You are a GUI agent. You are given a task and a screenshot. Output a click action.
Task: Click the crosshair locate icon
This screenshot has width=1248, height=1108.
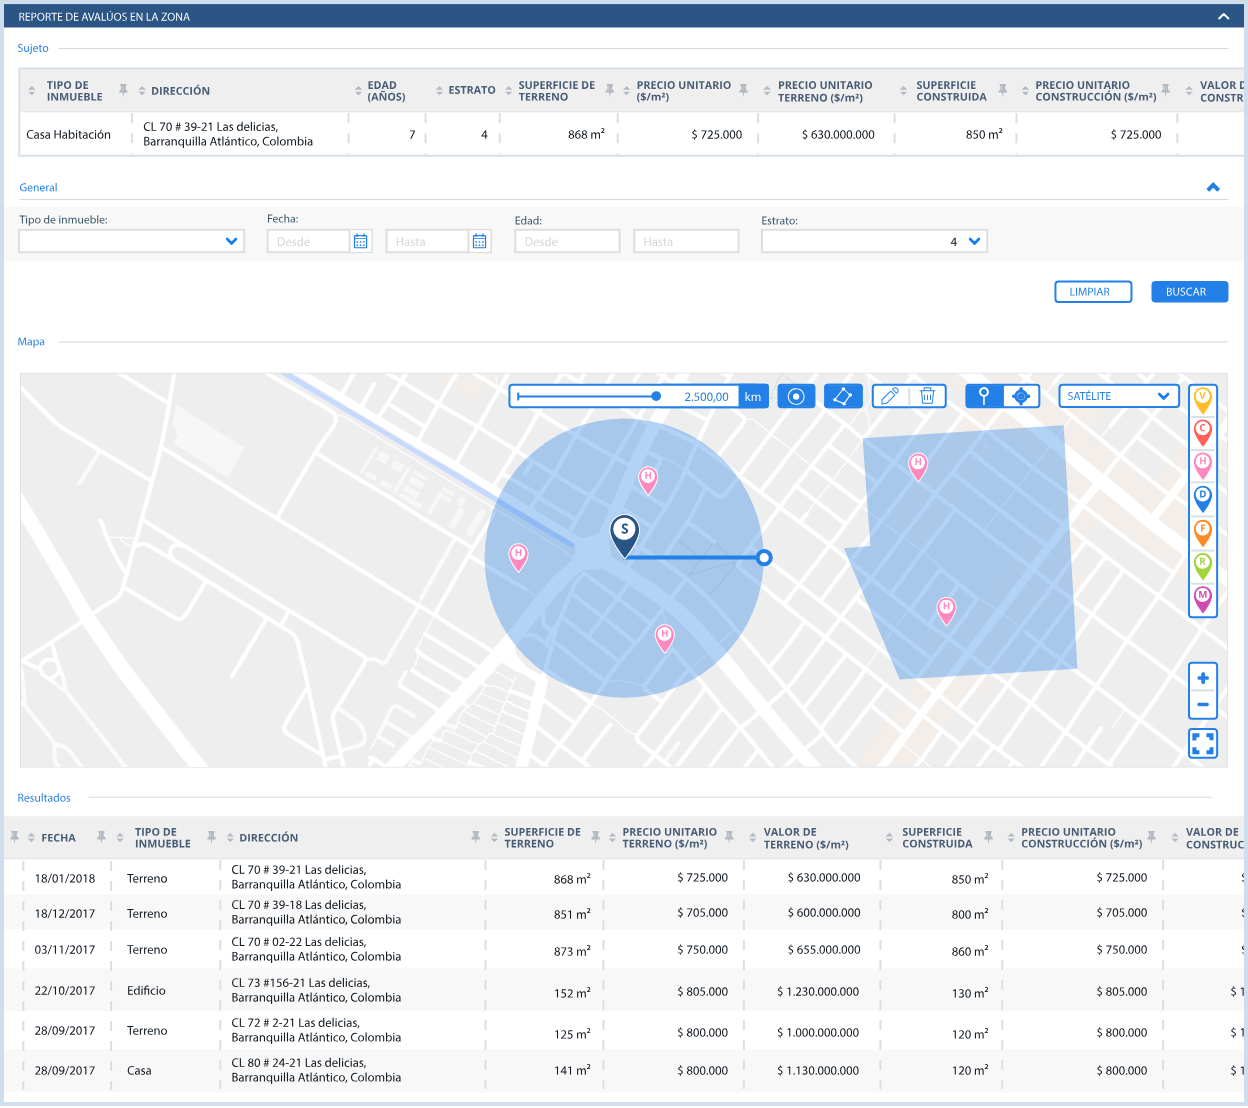pyautogui.click(x=1021, y=396)
